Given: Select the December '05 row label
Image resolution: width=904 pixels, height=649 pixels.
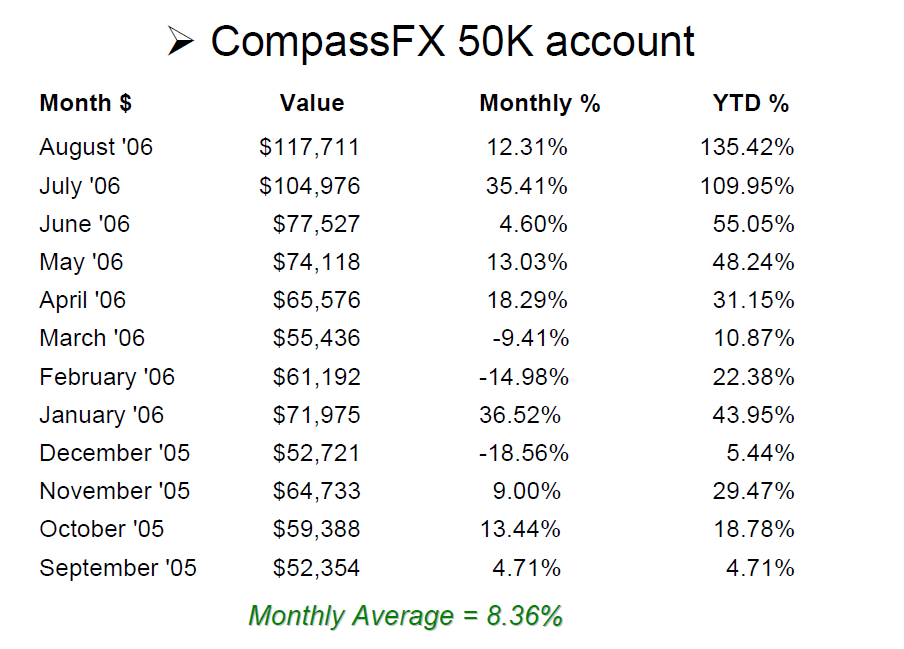Looking at the screenshot, I should pyautogui.click(x=114, y=453).
